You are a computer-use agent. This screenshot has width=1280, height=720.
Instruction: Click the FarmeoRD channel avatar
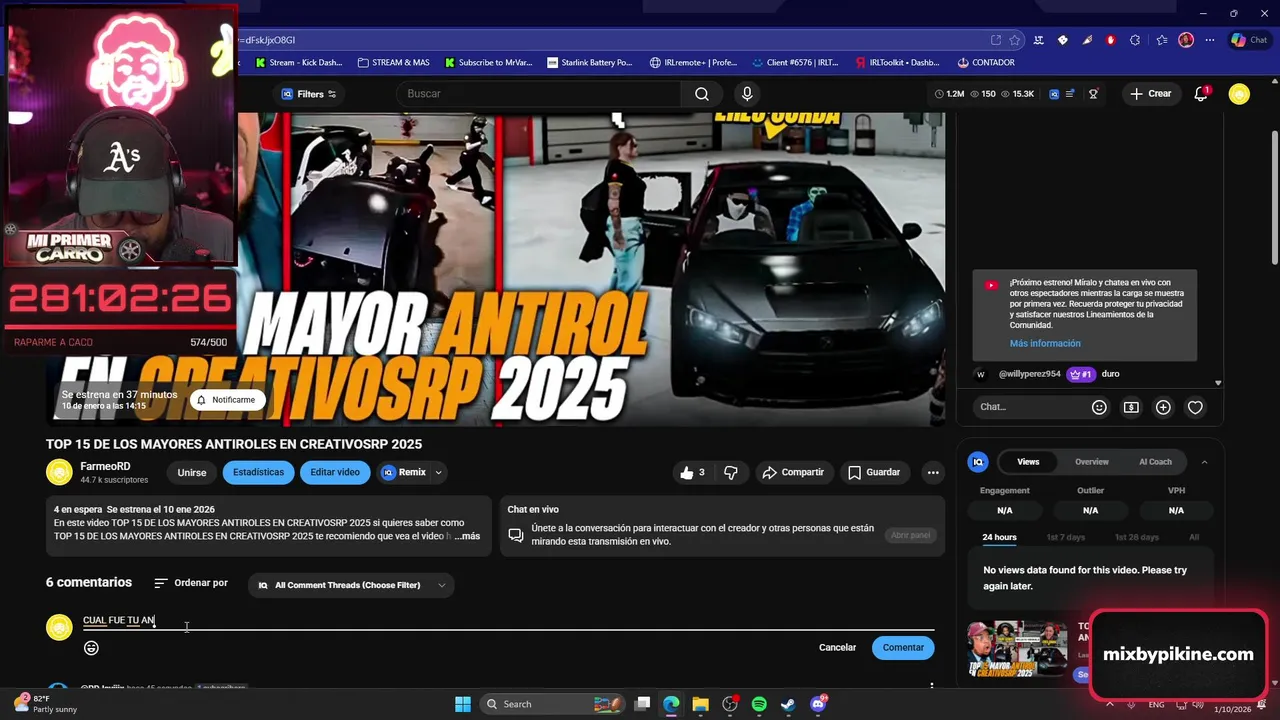(59, 472)
